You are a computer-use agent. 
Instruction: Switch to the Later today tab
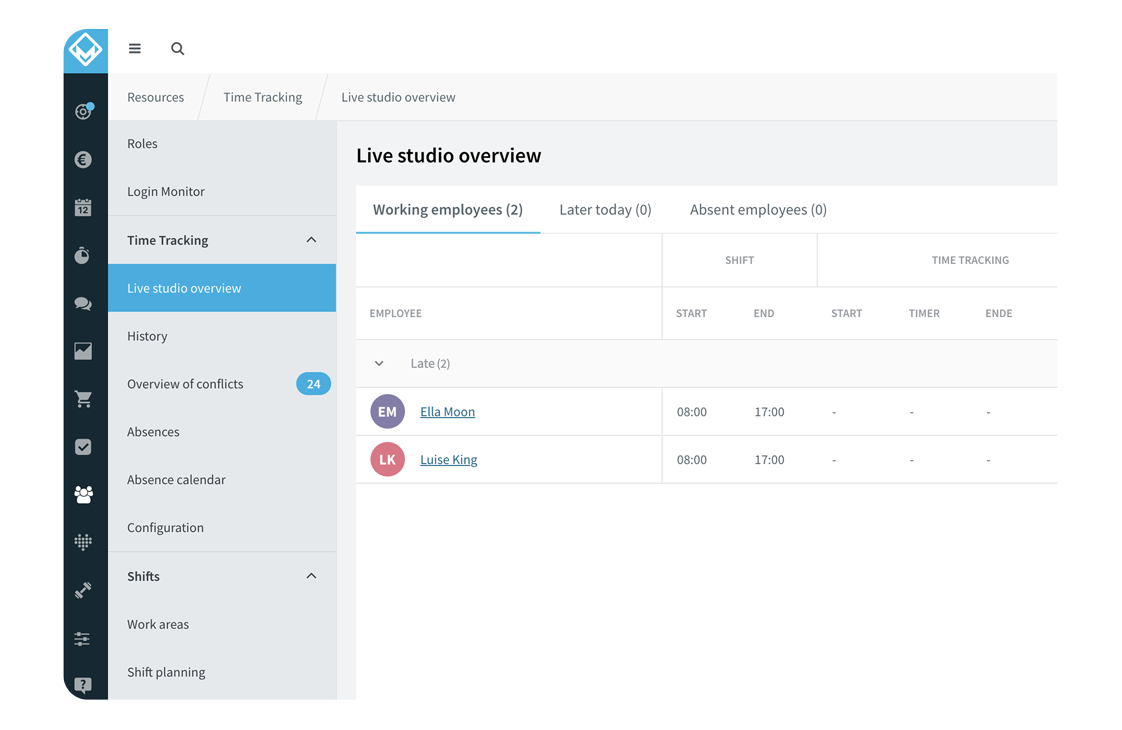click(605, 209)
